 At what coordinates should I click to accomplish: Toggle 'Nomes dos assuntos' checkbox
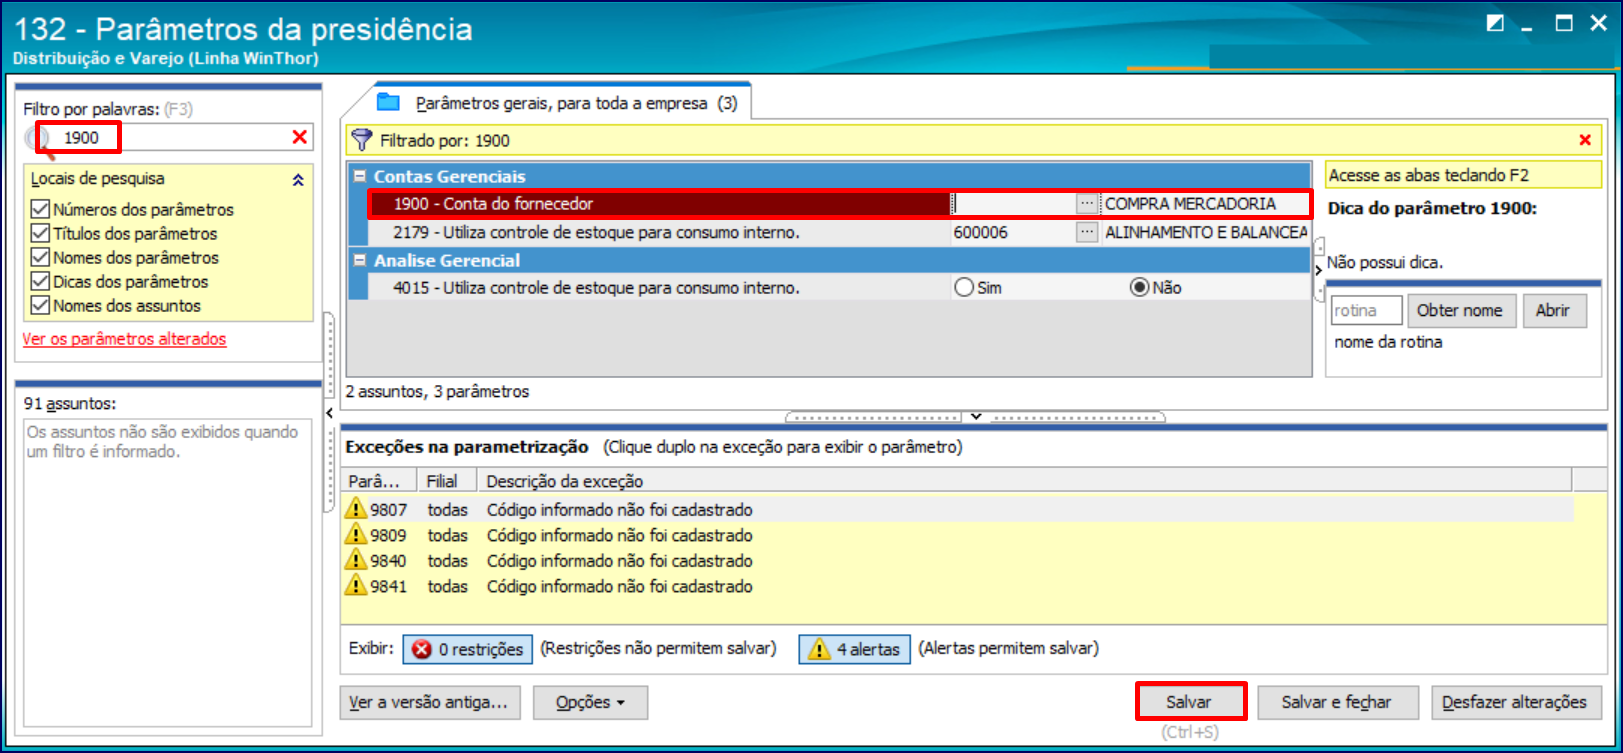tap(40, 305)
